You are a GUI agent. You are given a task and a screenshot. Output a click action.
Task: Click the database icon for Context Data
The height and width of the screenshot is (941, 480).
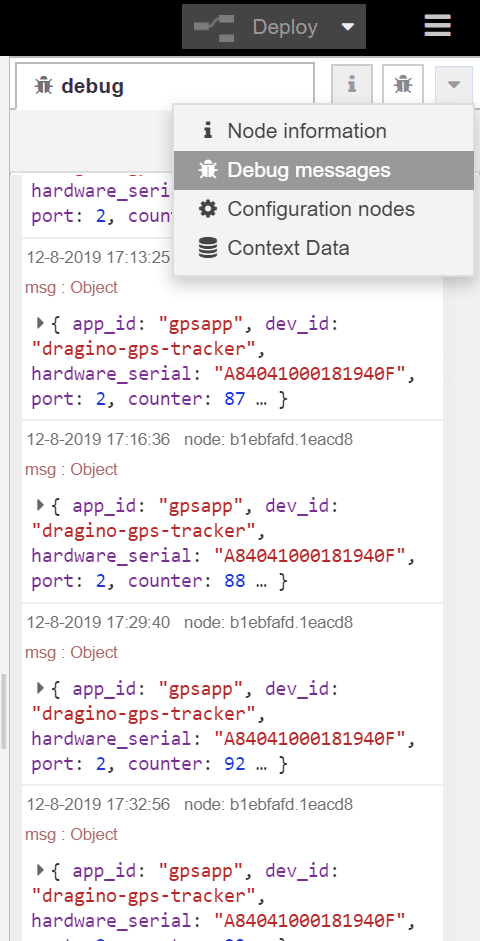(x=208, y=248)
